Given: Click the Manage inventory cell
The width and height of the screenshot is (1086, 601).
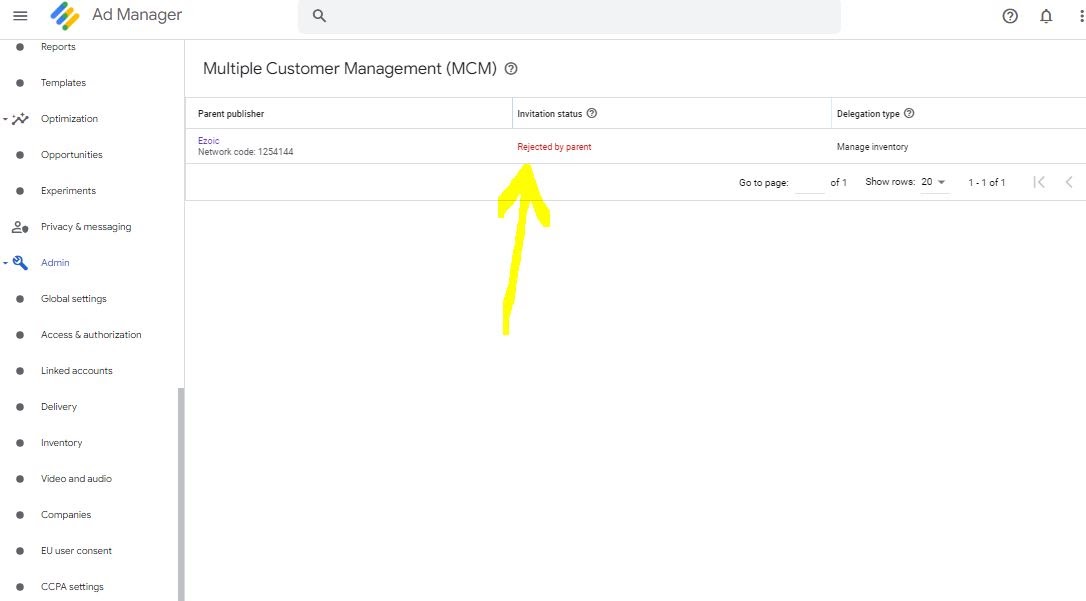Looking at the screenshot, I should [872, 147].
